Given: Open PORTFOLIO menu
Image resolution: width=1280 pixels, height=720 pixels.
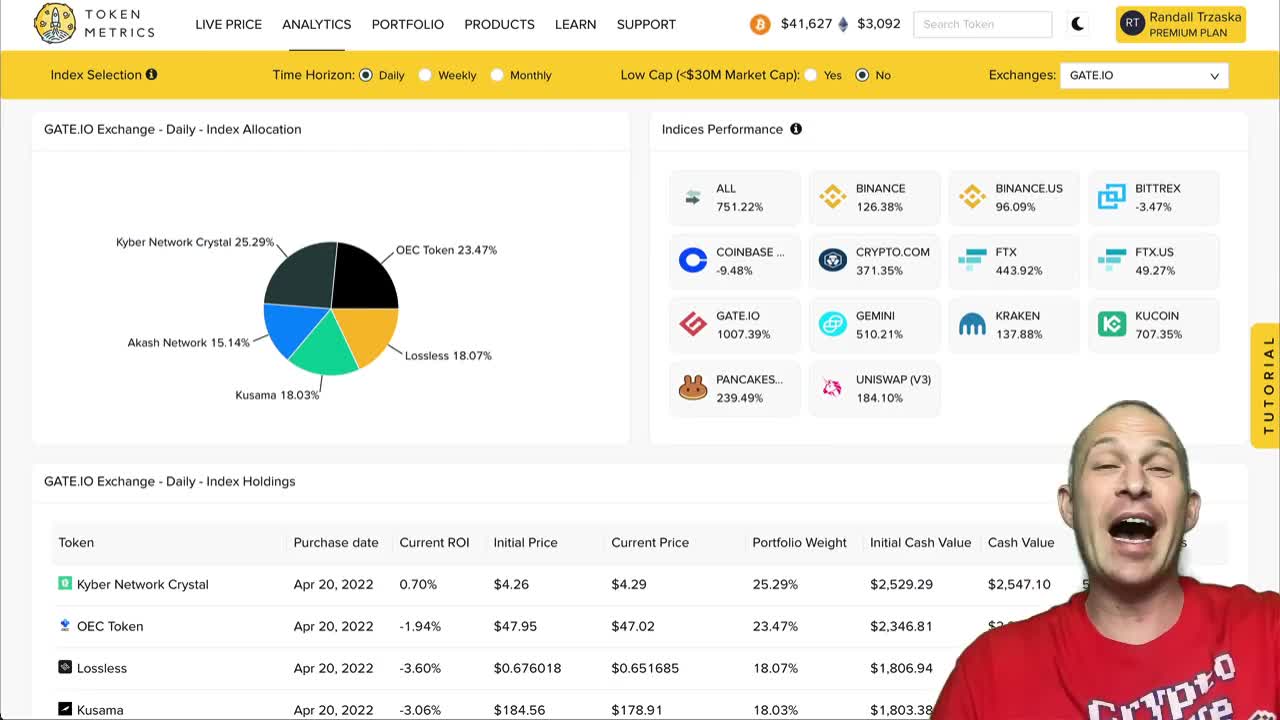Looking at the screenshot, I should tap(408, 24).
